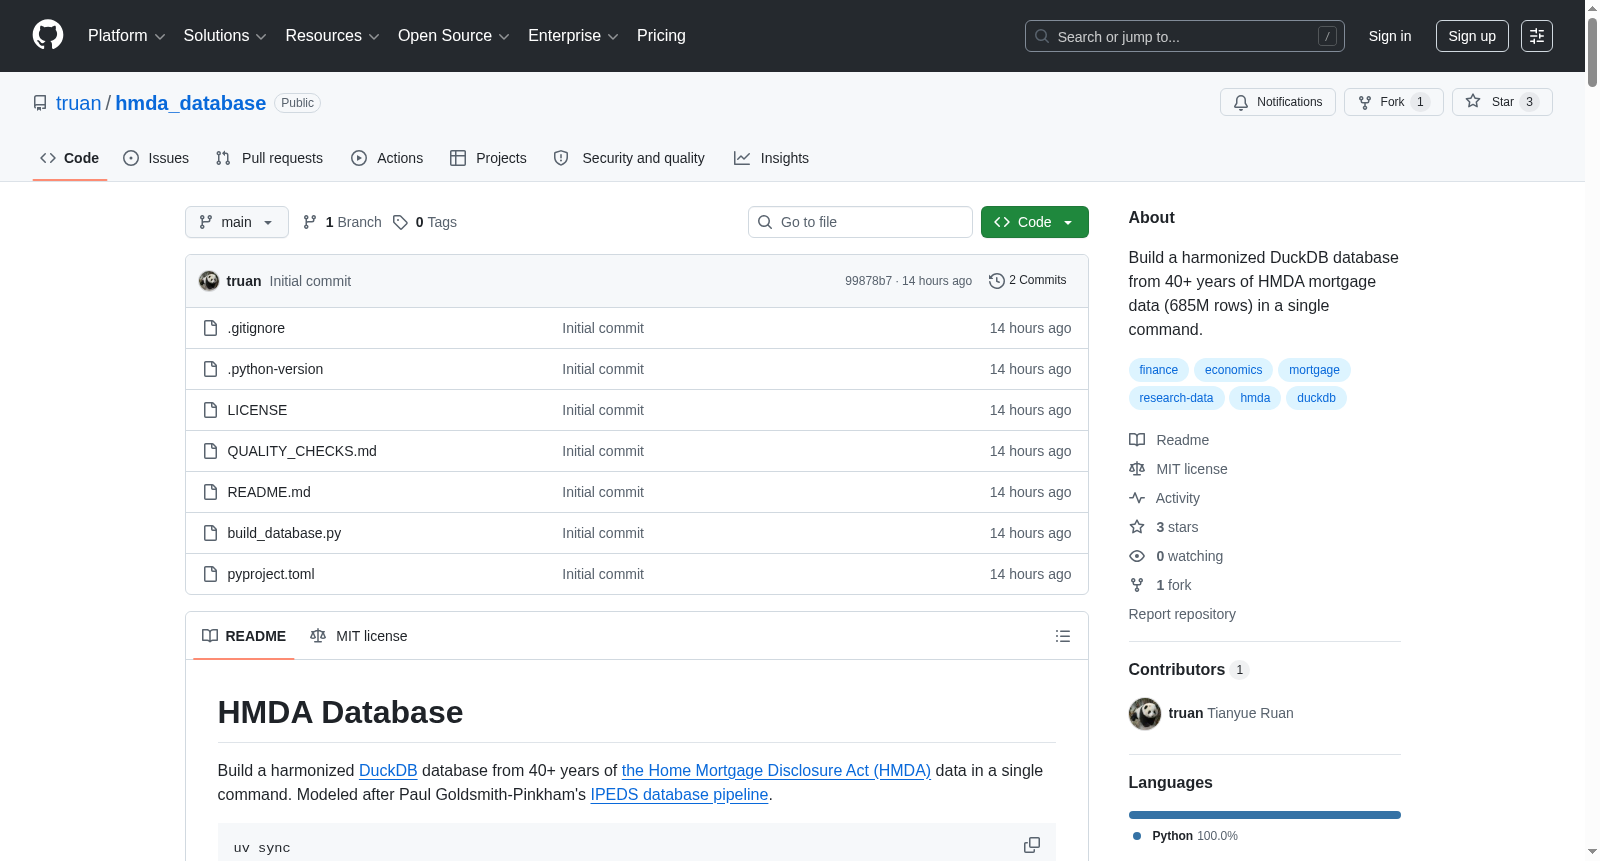Click the fork icon beside 1 fork
1600x861 pixels.
1137,585
